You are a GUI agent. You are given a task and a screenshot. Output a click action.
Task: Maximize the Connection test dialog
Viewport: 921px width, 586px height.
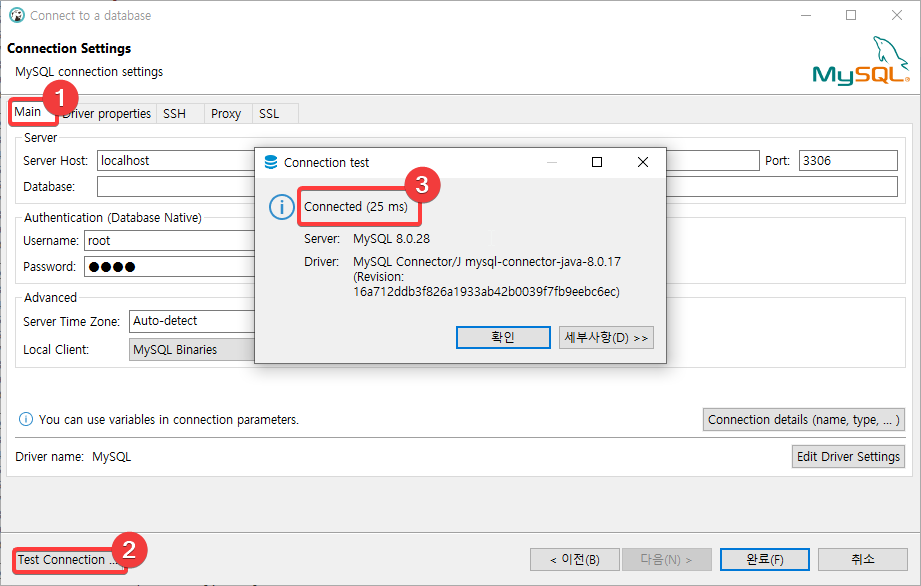[597, 162]
